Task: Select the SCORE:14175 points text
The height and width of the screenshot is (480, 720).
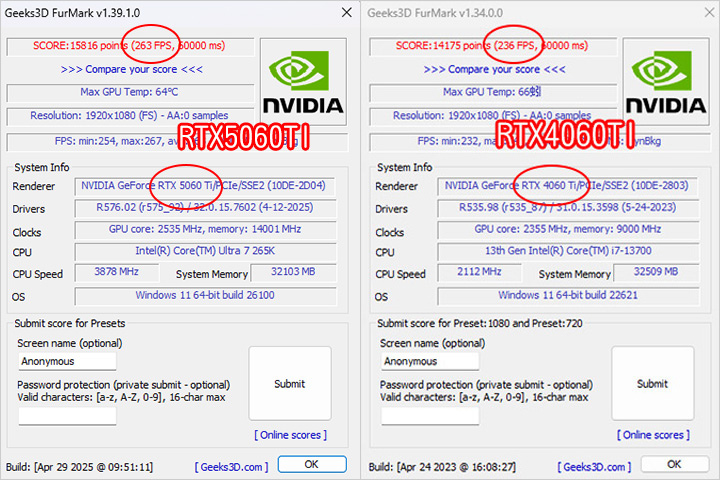Action: pos(443,45)
